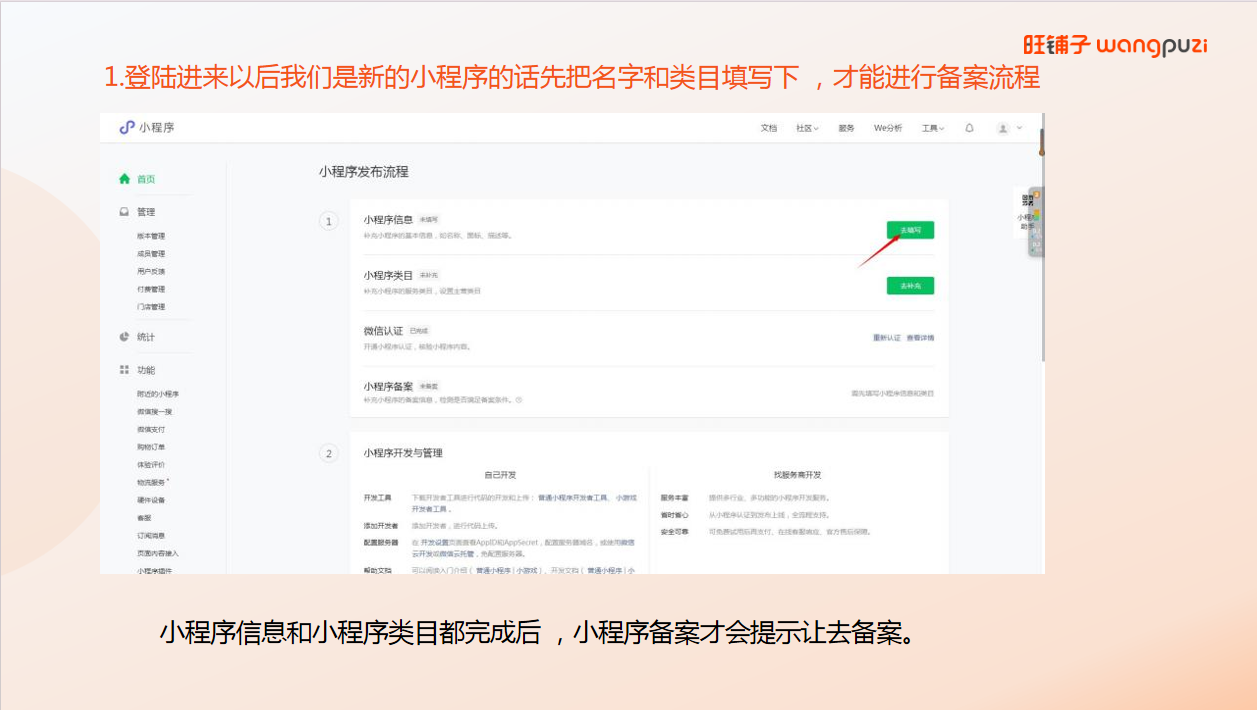Open 付费管理 in the sidebar
1257x710 pixels.
(151, 289)
